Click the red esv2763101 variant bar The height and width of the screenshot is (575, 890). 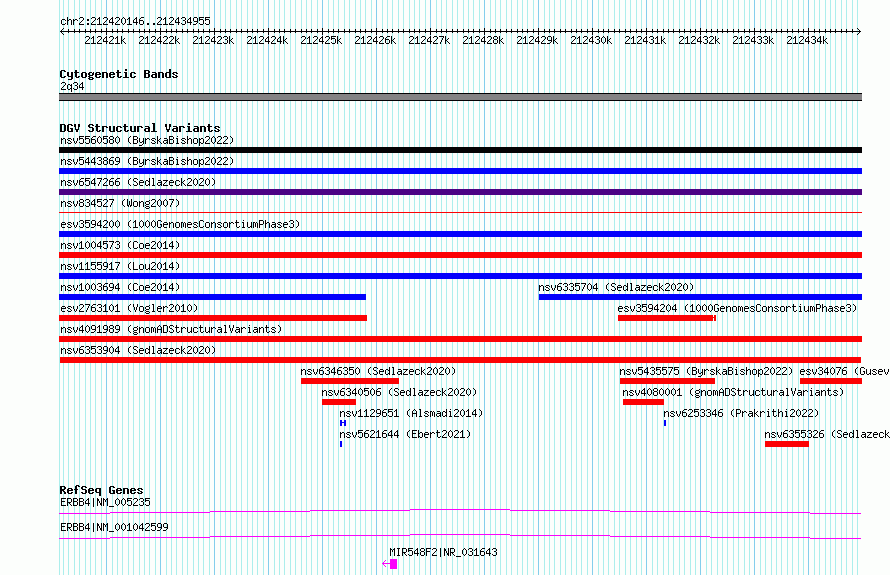click(213, 318)
